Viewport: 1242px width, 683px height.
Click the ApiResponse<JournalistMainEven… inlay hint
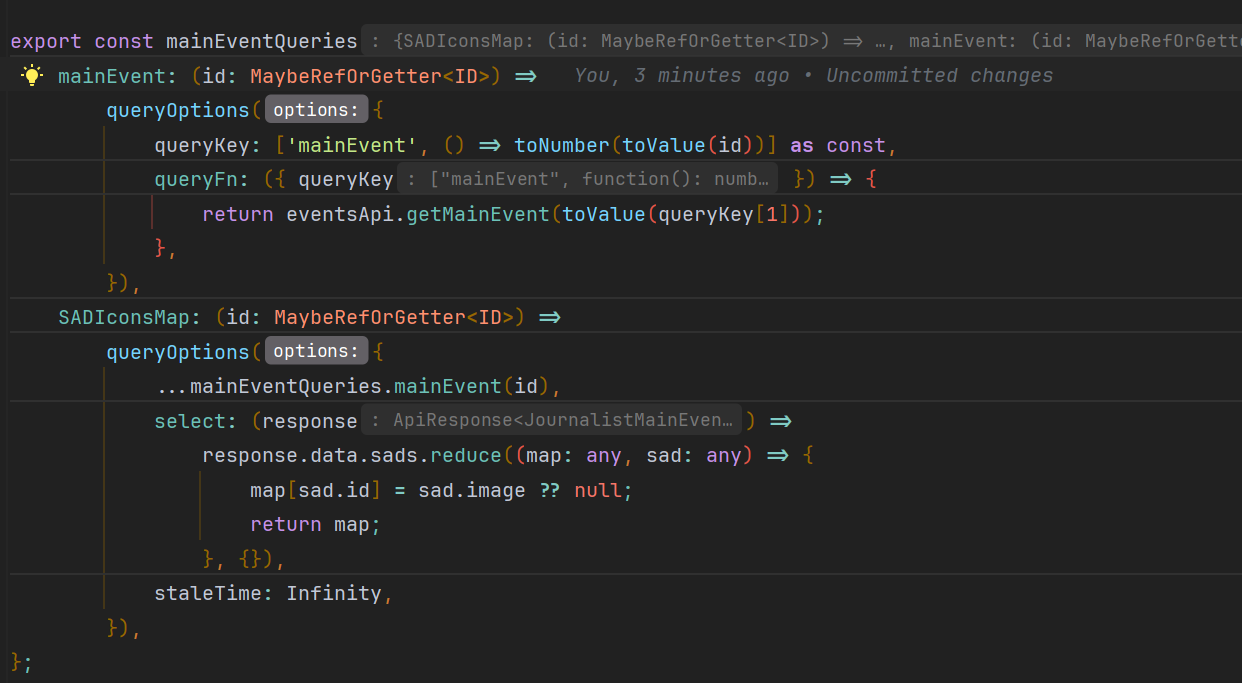tap(554, 421)
